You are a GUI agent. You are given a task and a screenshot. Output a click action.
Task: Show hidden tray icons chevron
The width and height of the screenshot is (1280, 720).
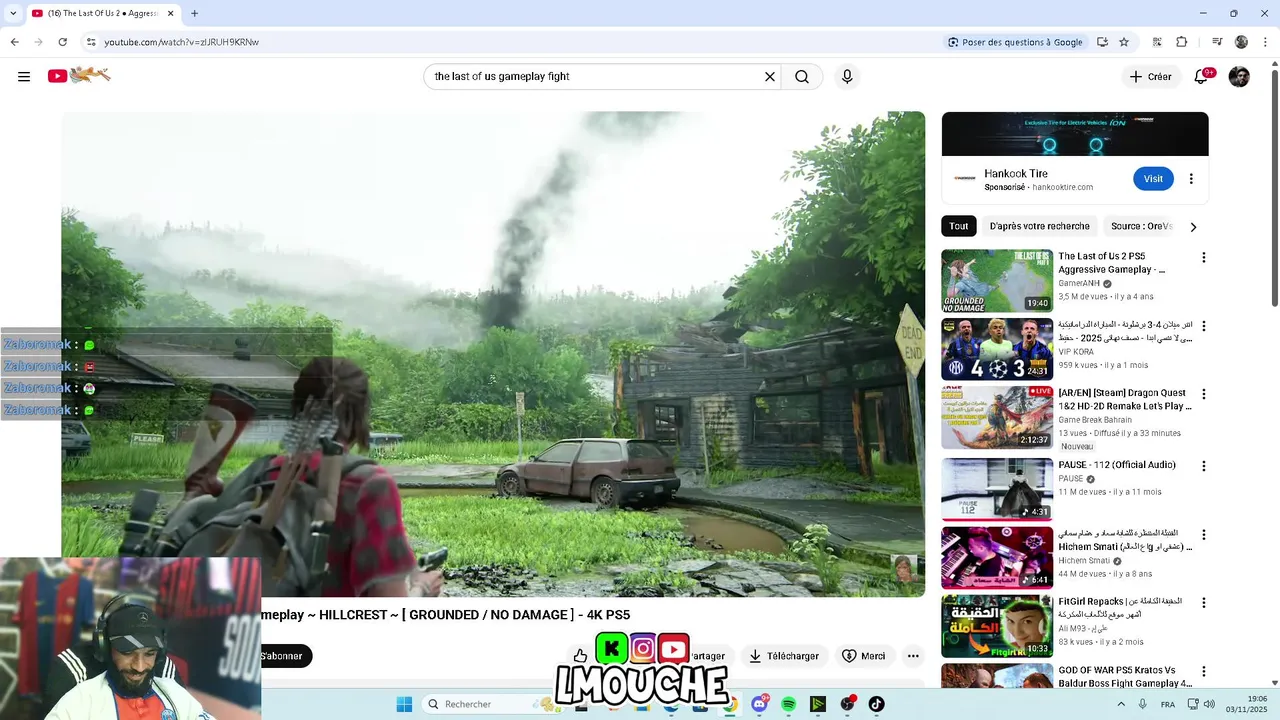(1120, 704)
